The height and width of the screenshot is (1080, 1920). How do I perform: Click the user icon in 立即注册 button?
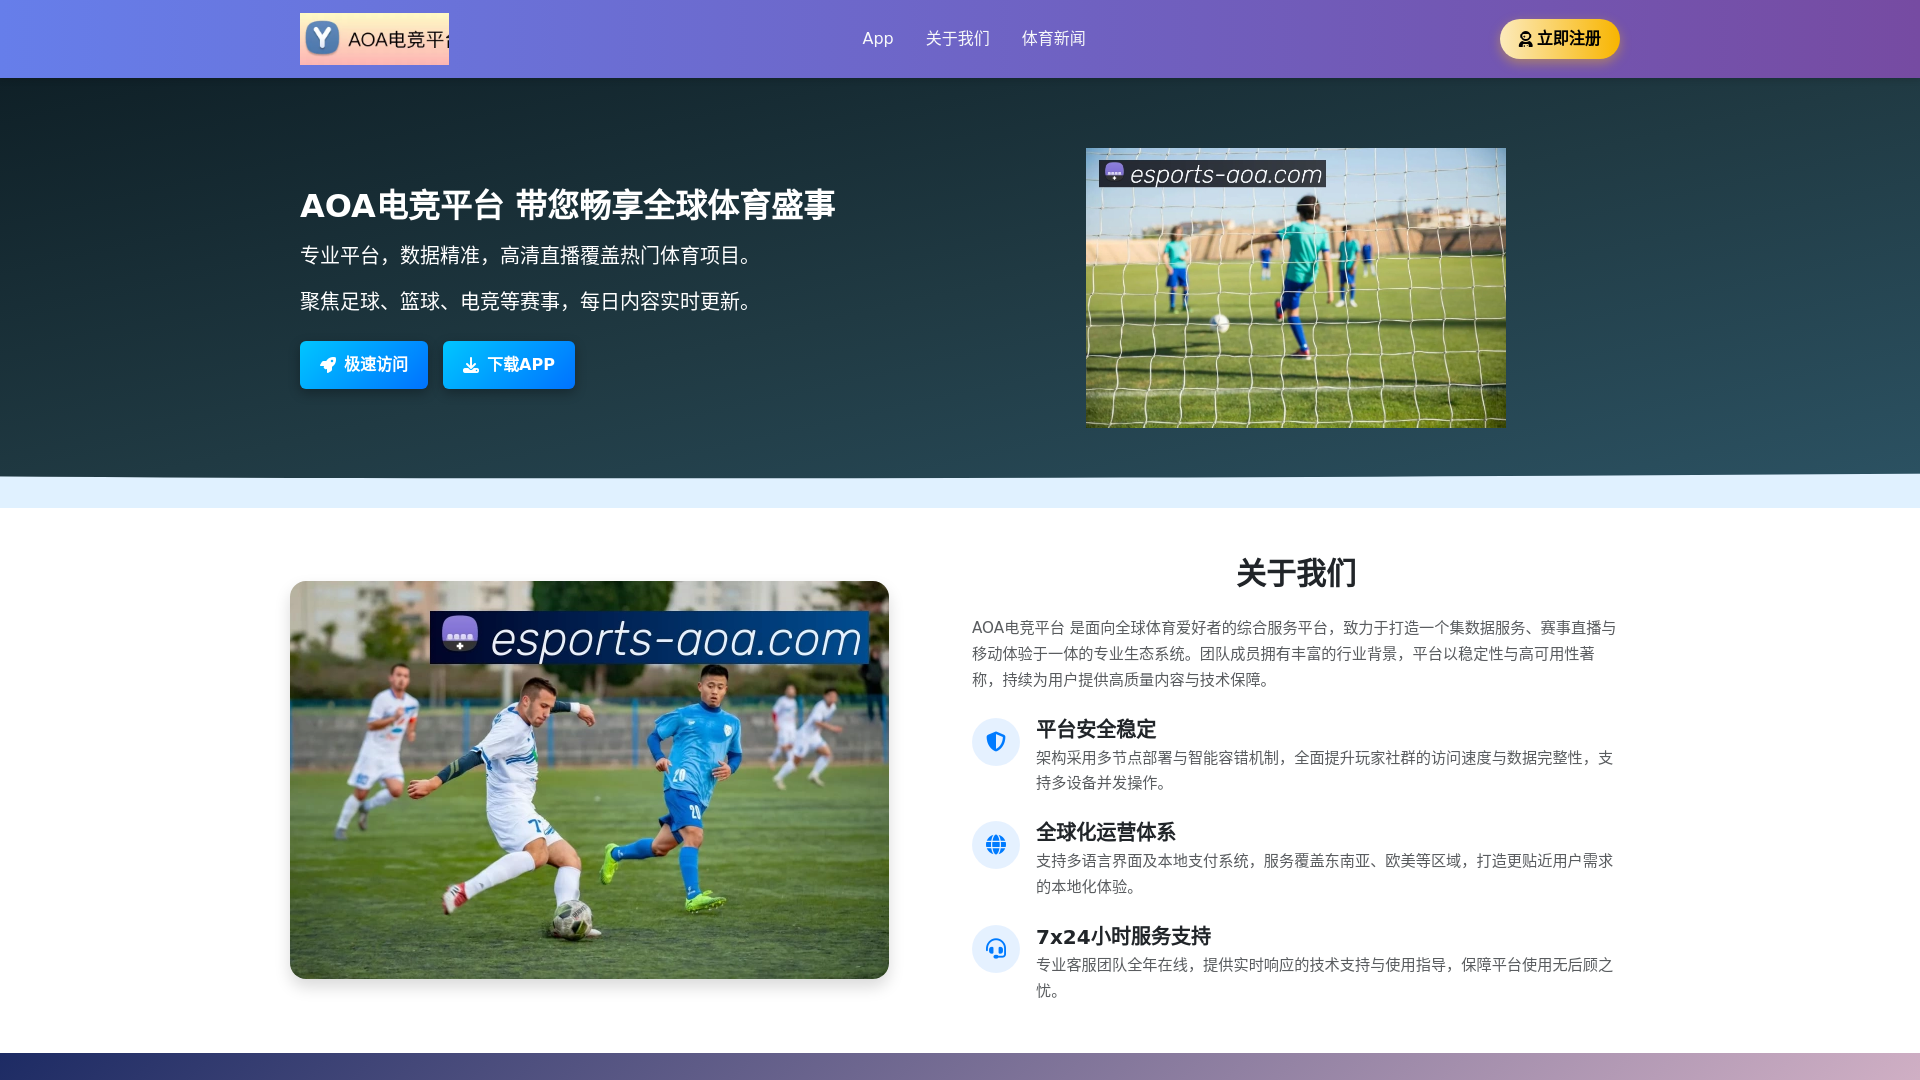coord(1525,40)
